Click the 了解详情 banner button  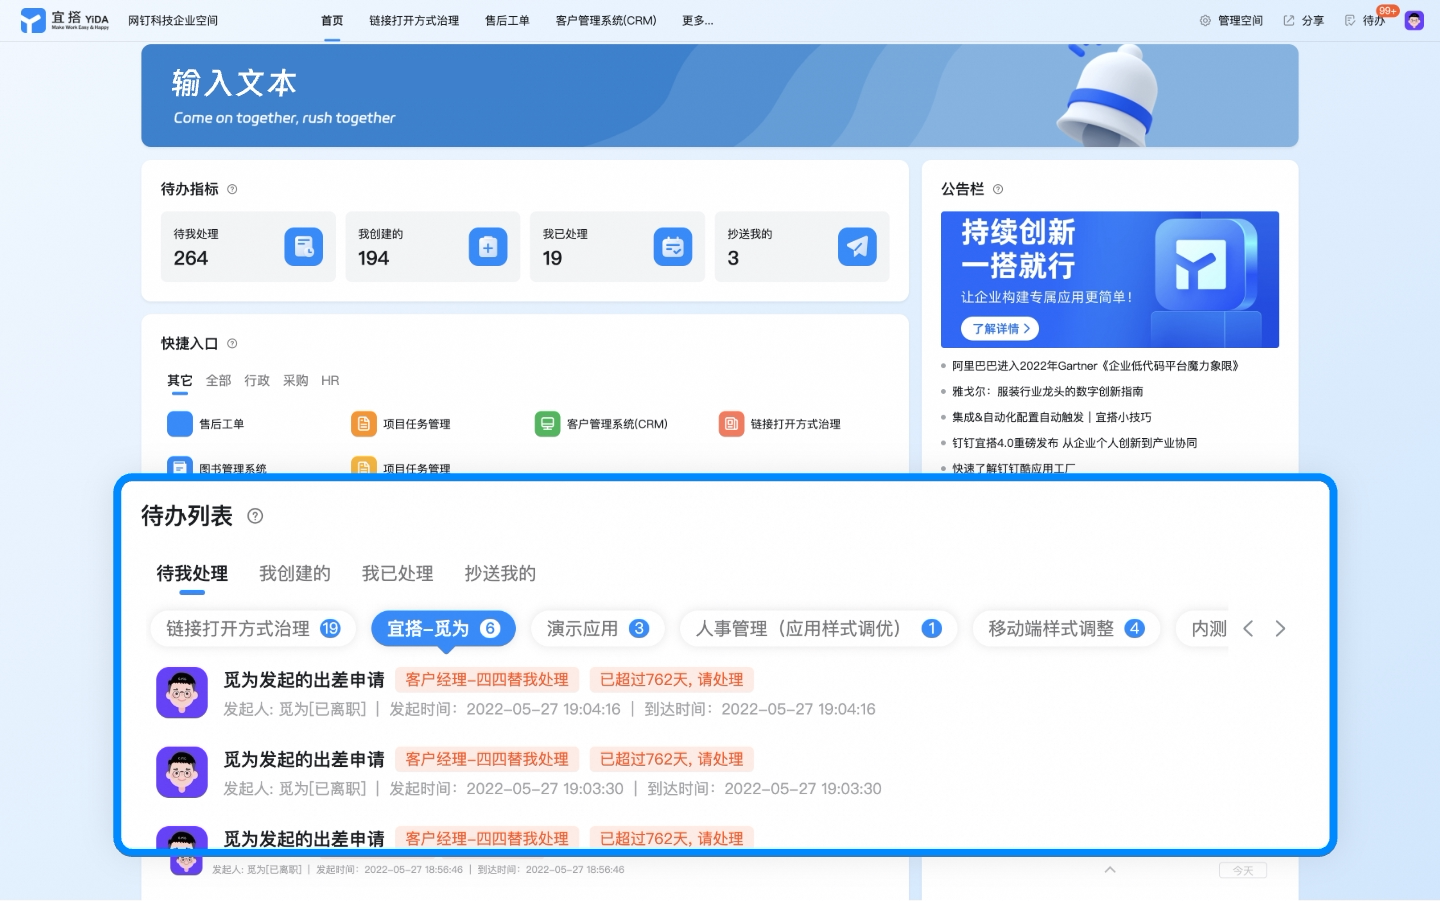coord(1000,328)
